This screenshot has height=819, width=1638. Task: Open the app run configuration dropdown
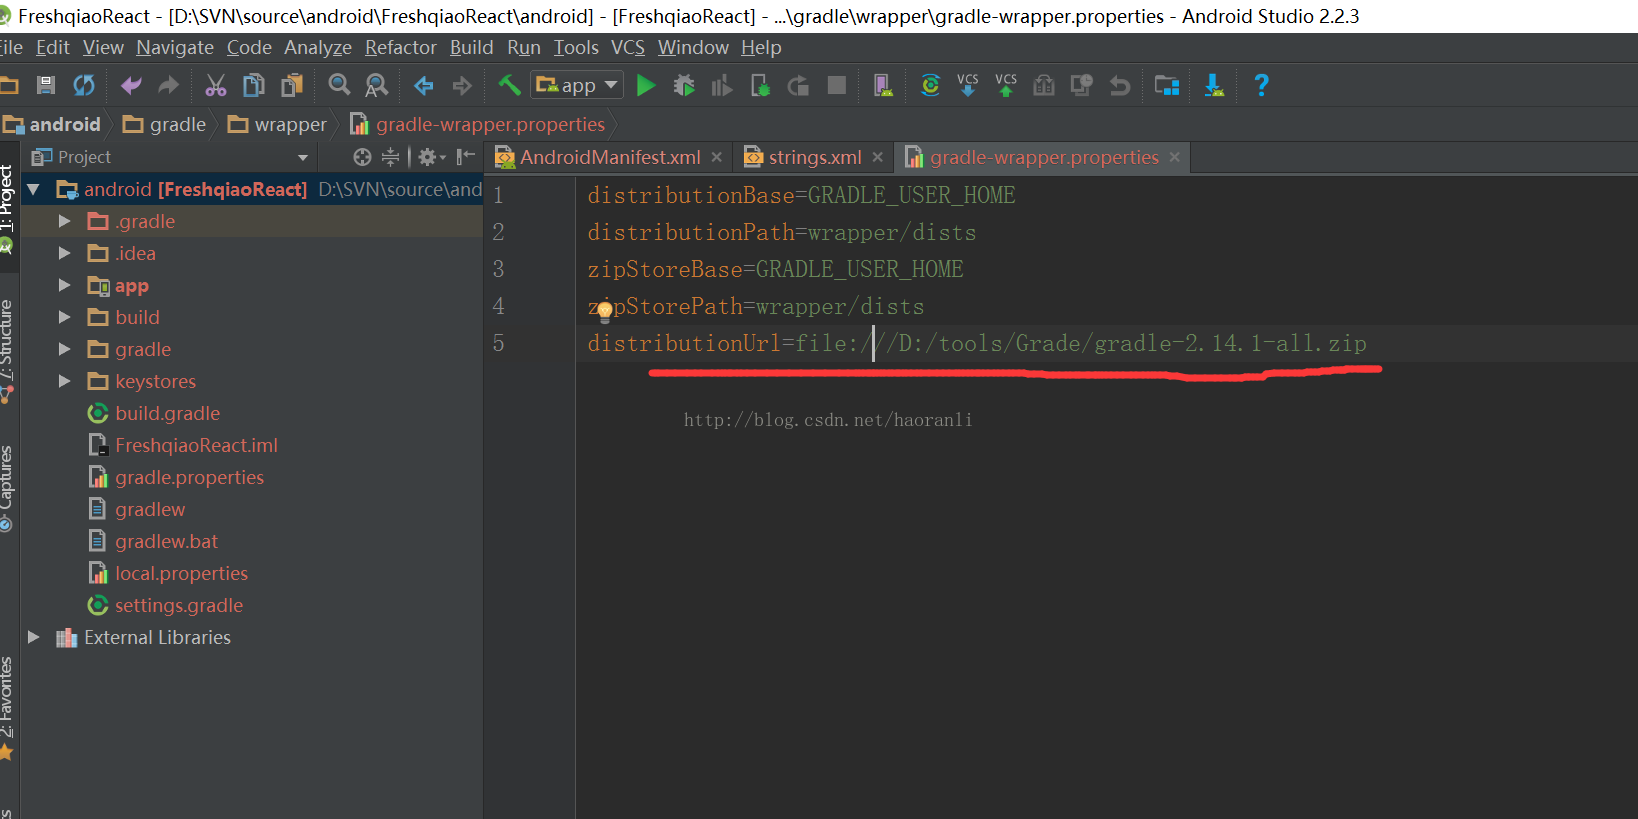(x=578, y=86)
